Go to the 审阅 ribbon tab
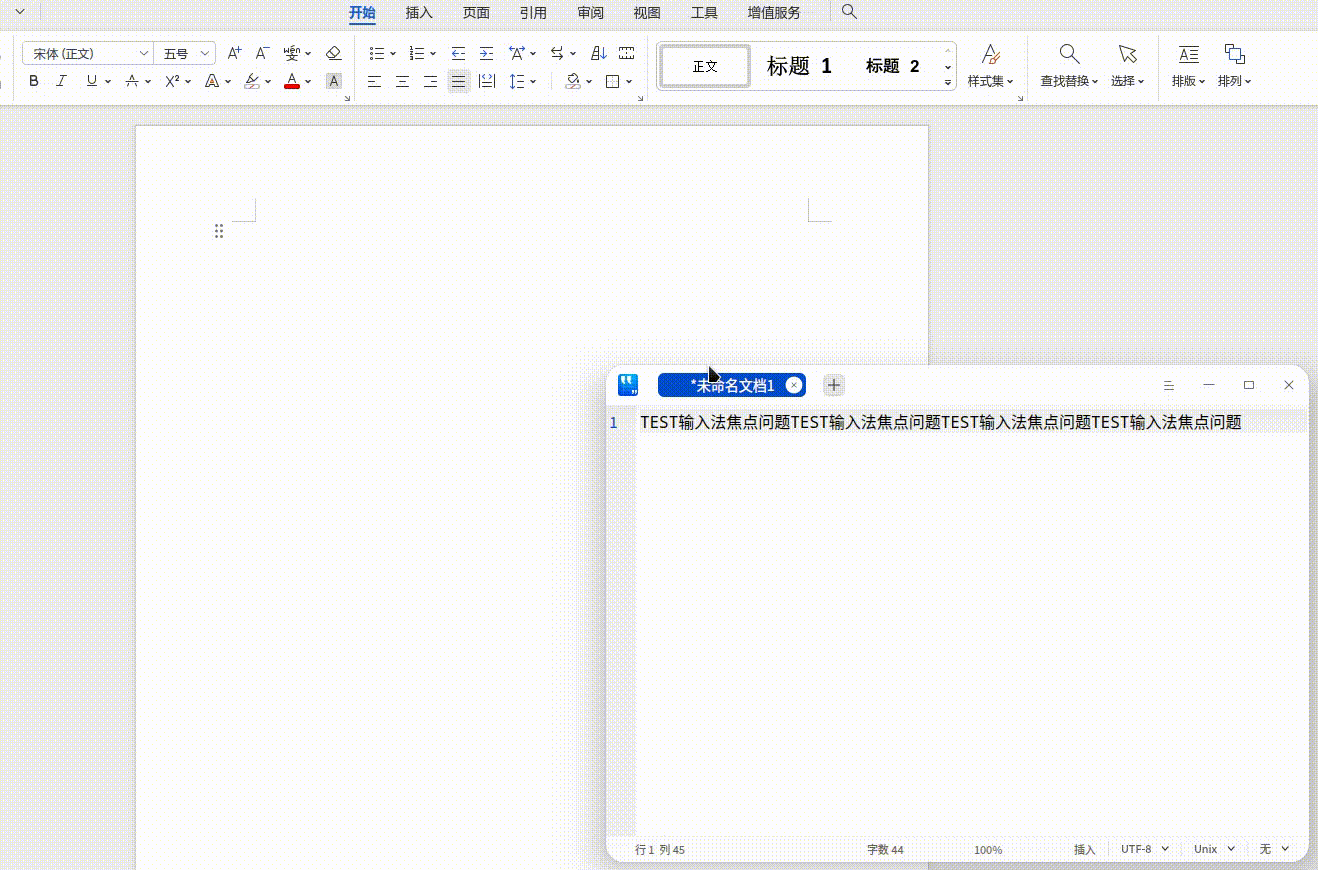The height and width of the screenshot is (870, 1318). tap(590, 13)
